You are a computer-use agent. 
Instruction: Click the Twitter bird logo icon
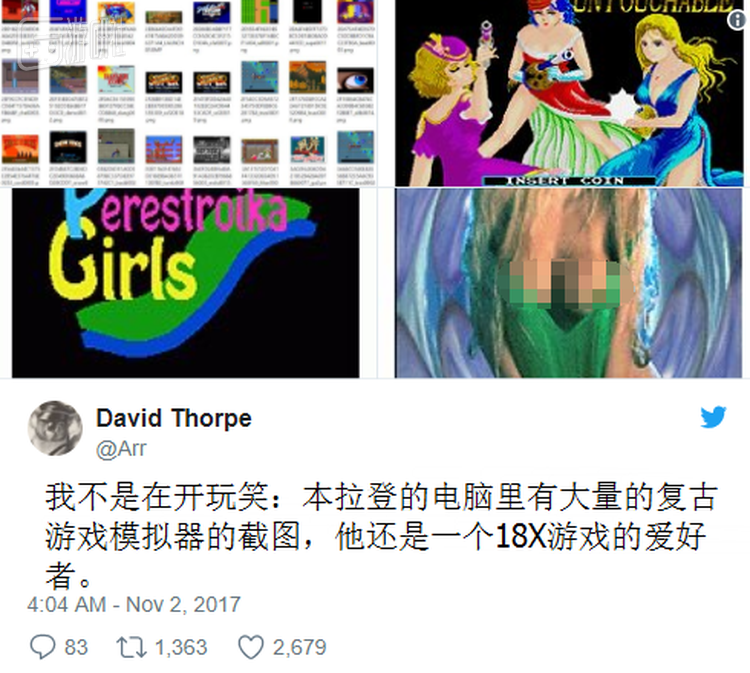(x=713, y=417)
